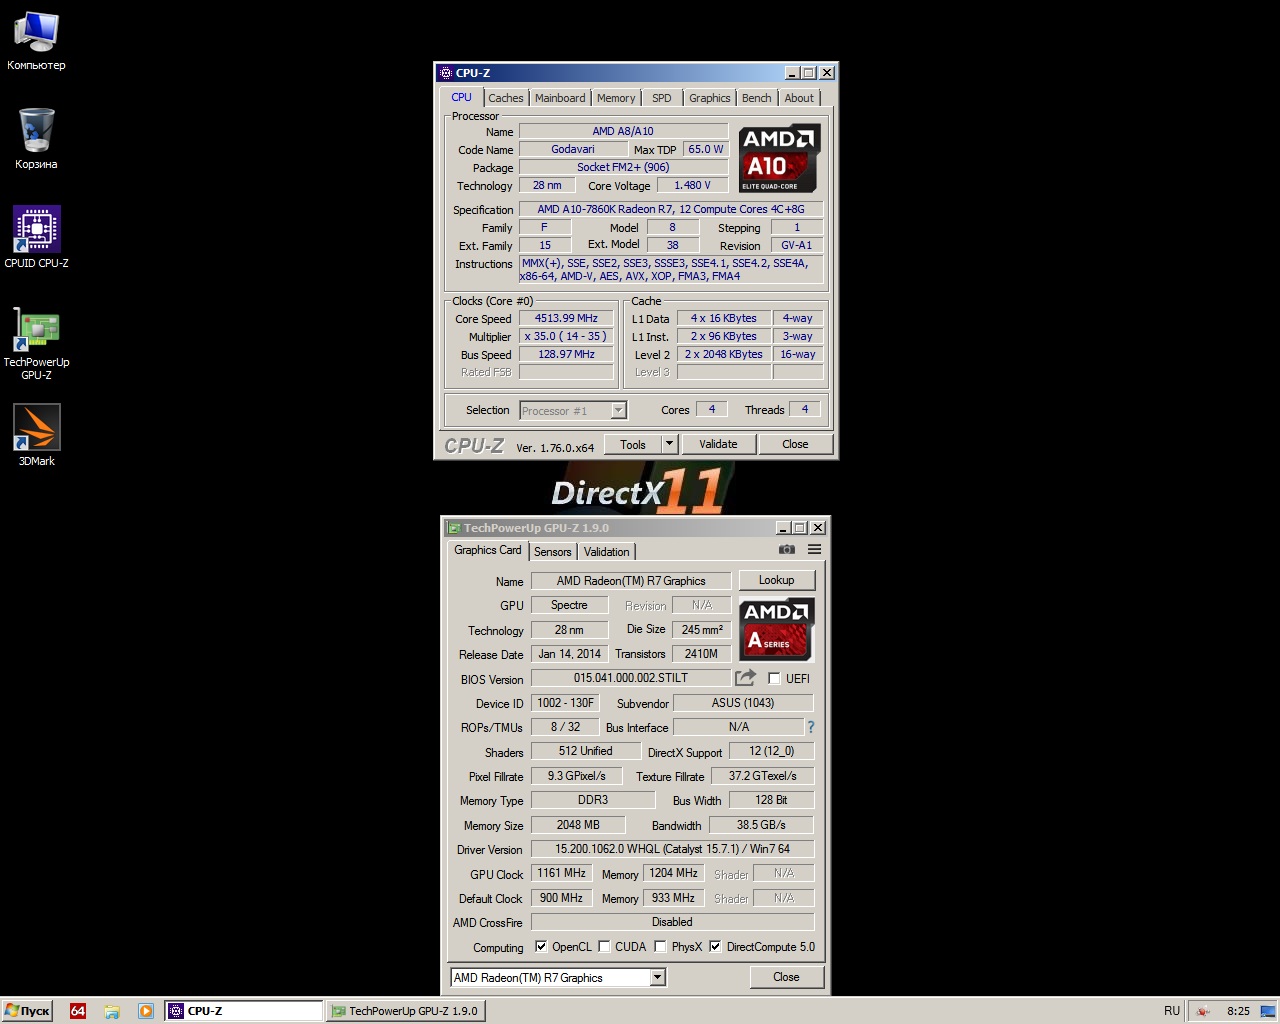
Task: Open the file explorer folder icon in the taskbar
Action: [x=112, y=1011]
